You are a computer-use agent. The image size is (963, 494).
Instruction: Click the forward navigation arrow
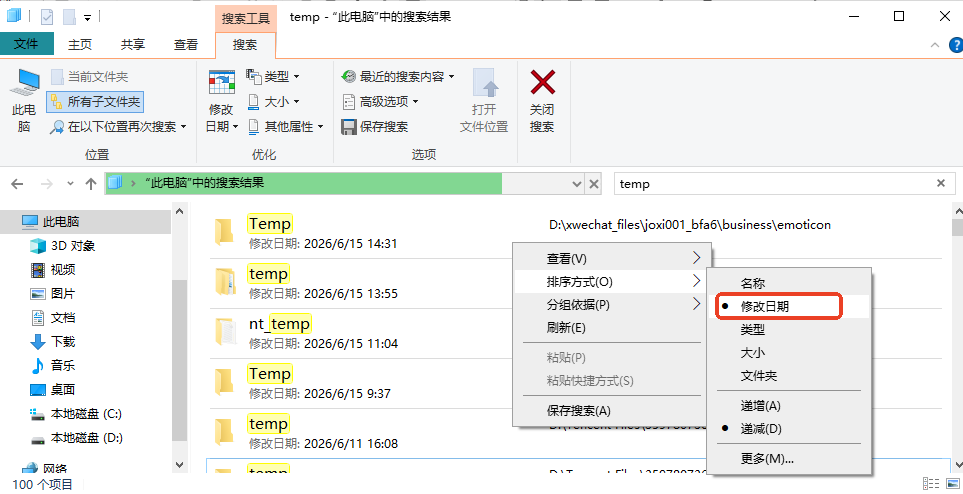click(x=46, y=184)
